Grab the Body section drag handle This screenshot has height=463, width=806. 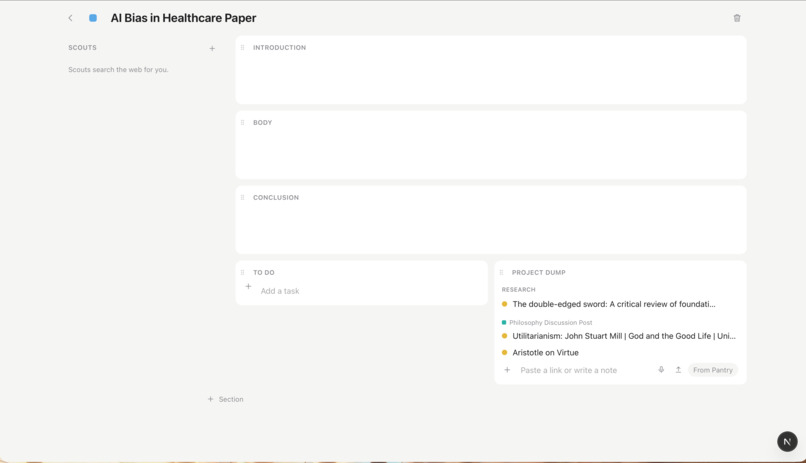point(243,122)
